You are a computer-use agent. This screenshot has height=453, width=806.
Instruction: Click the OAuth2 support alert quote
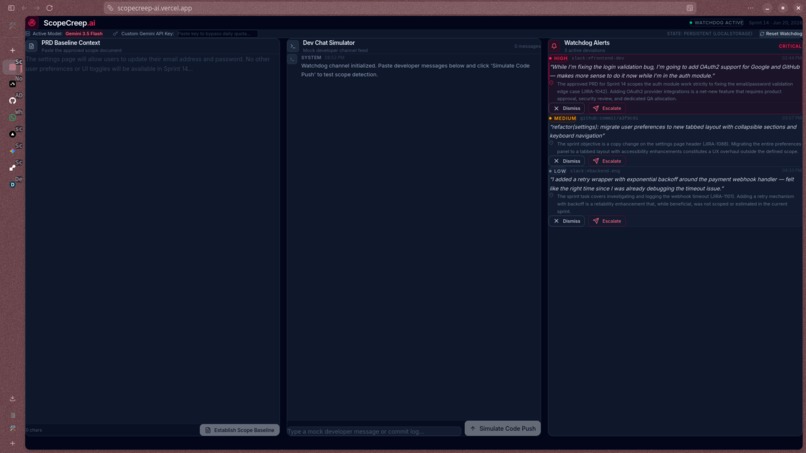tap(674, 71)
